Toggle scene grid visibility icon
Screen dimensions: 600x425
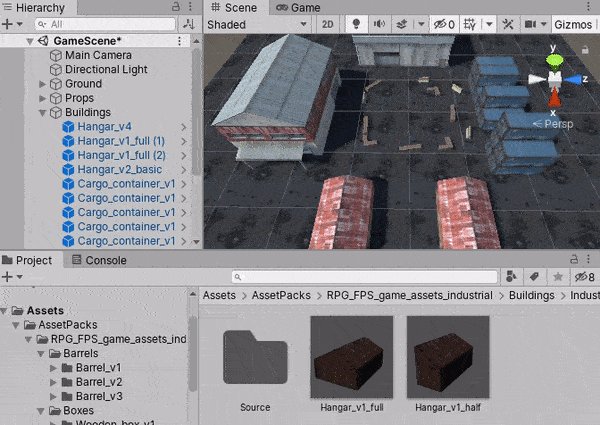point(470,24)
